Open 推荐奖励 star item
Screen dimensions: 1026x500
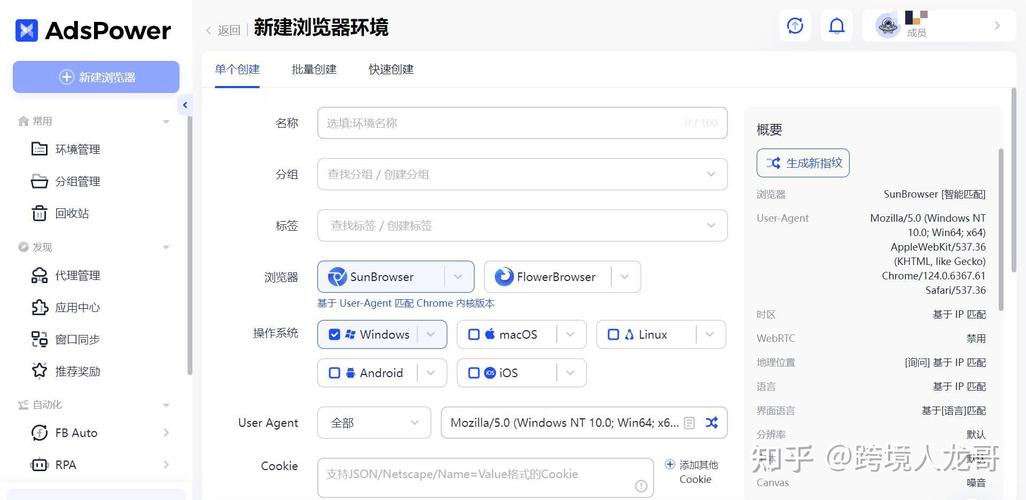coord(65,372)
